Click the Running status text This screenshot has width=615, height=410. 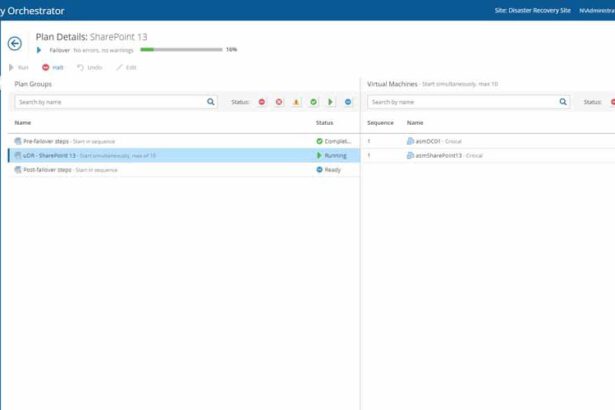click(x=336, y=156)
